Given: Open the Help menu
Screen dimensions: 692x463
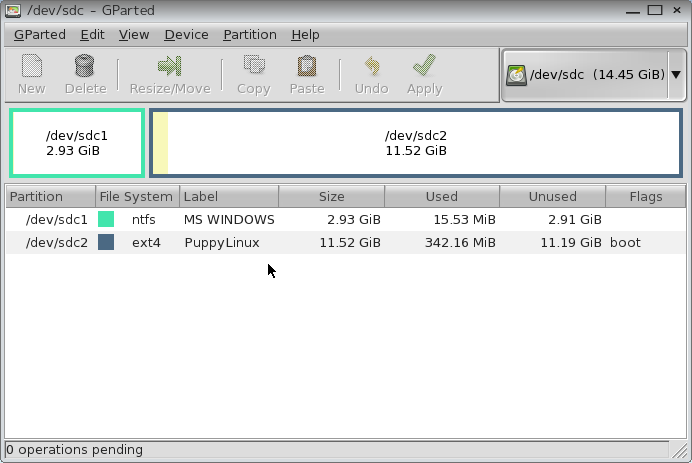Looking at the screenshot, I should [305, 34].
